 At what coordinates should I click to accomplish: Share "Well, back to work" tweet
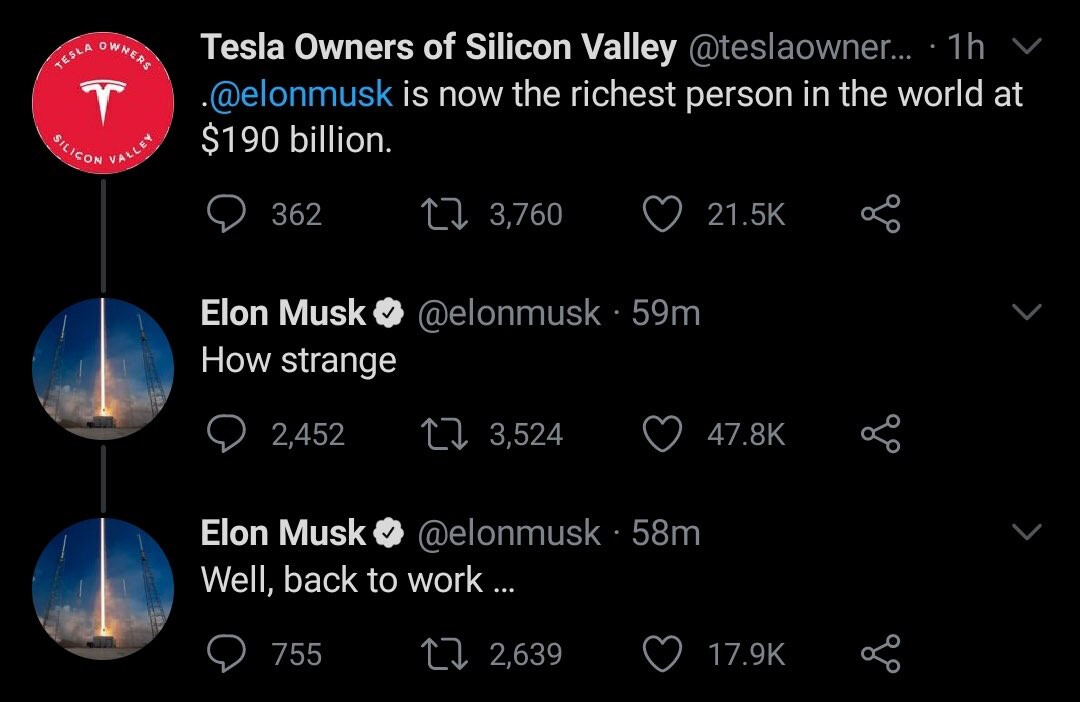click(880, 653)
